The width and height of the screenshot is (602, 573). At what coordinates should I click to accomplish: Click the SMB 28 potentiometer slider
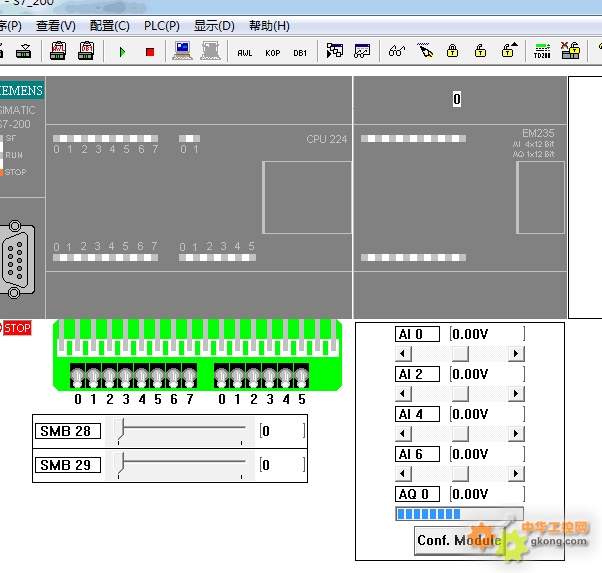pos(119,429)
